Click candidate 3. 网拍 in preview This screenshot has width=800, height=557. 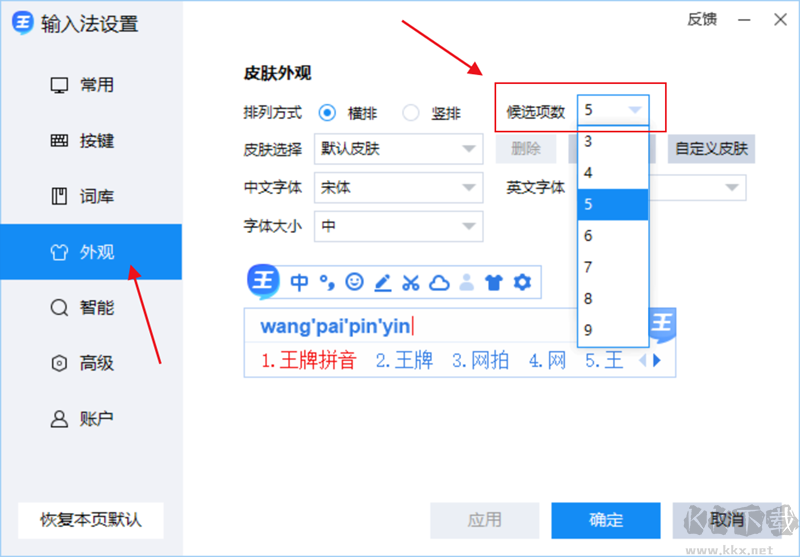click(481, 361)
